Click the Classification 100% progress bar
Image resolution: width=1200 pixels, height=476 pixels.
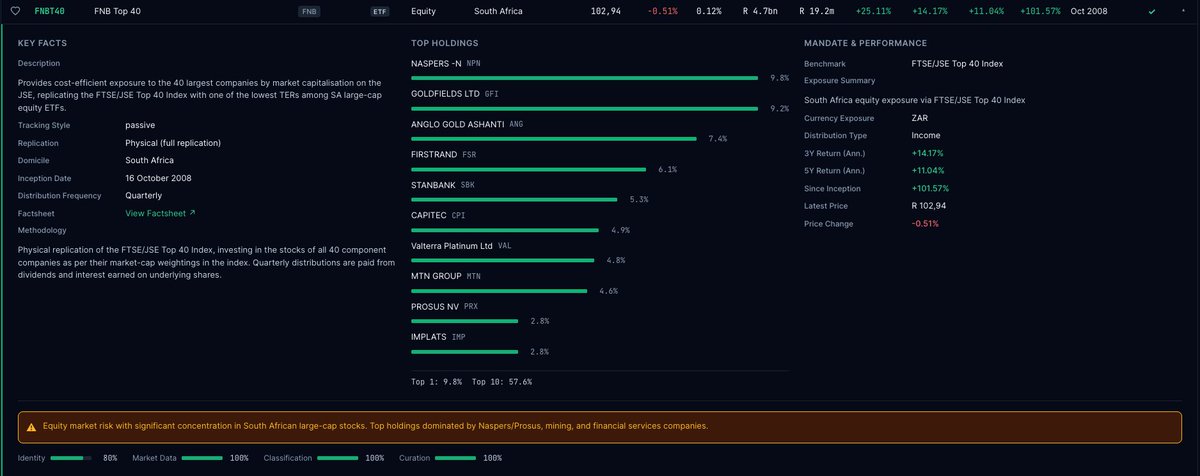(336, 458)
